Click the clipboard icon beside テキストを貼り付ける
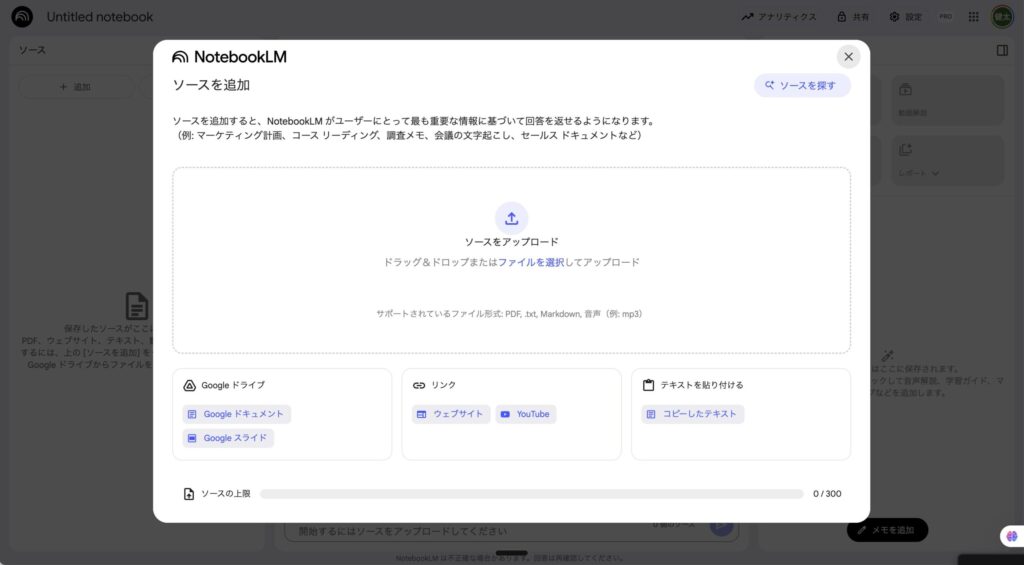1024x565 pixels. pyautogui.click(x=648, y=385)
